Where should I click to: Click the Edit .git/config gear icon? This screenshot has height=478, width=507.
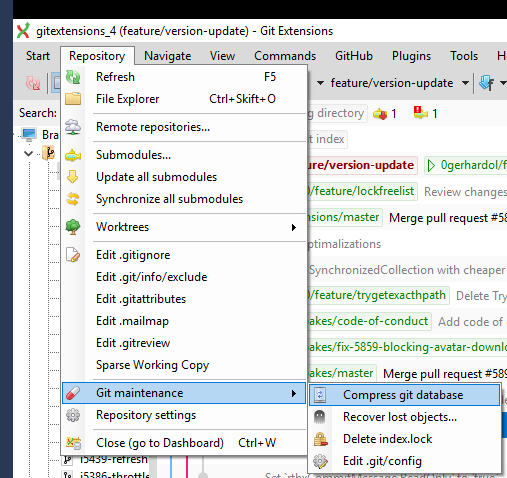point(320,461)
